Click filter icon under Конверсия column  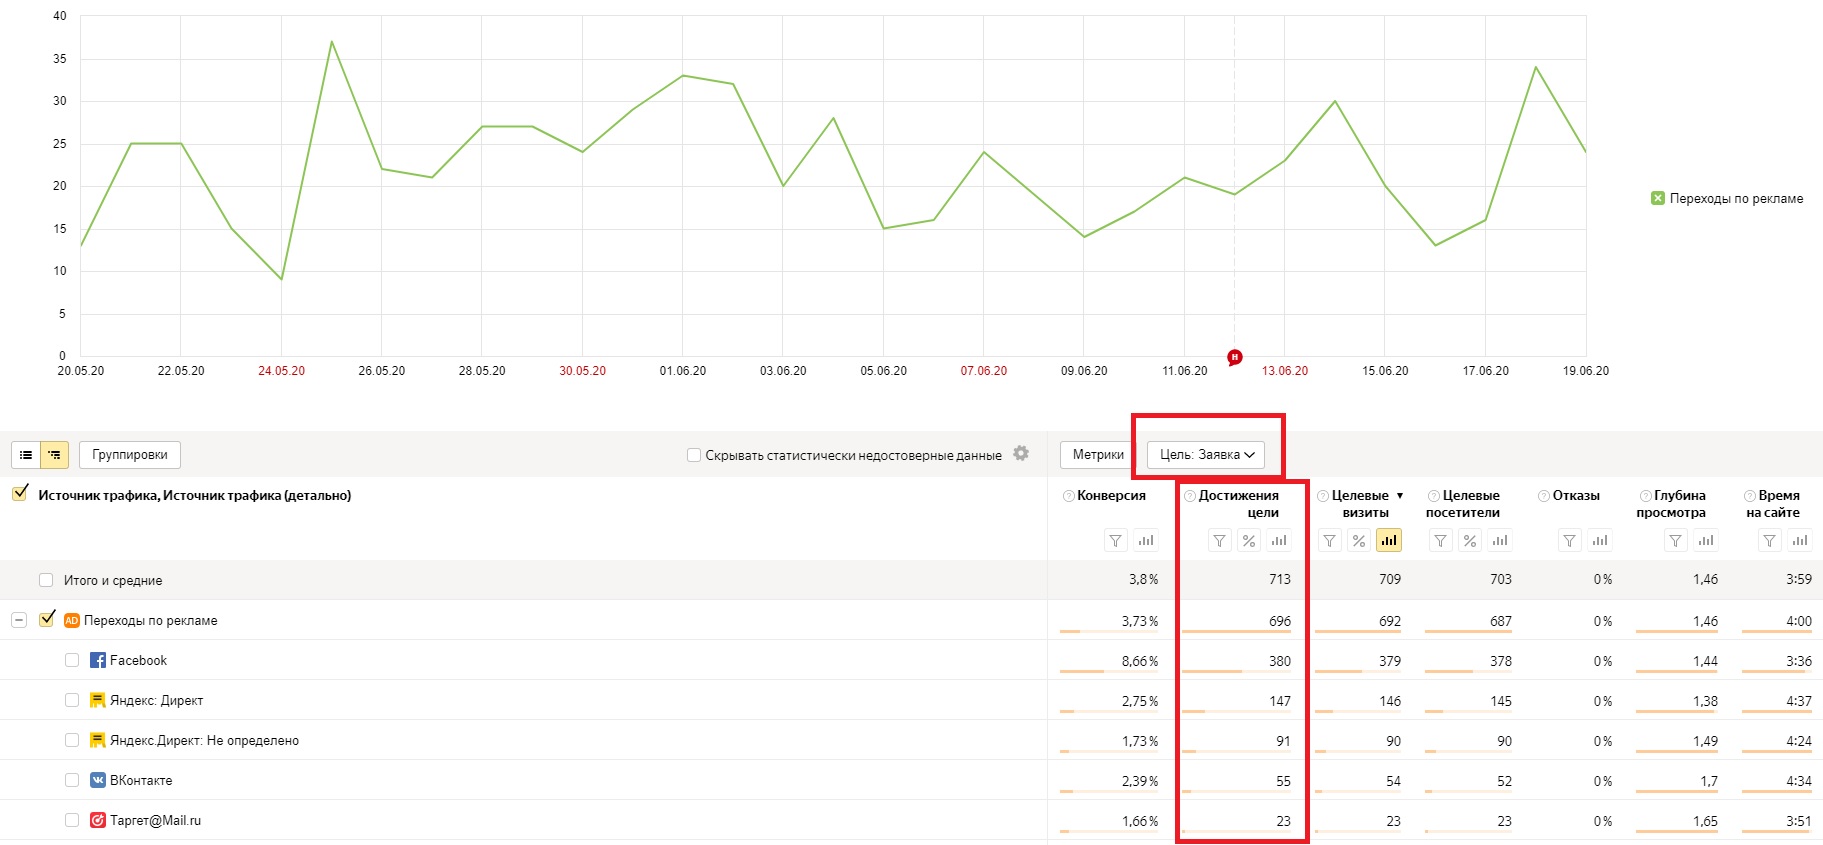pos(1115,541)
